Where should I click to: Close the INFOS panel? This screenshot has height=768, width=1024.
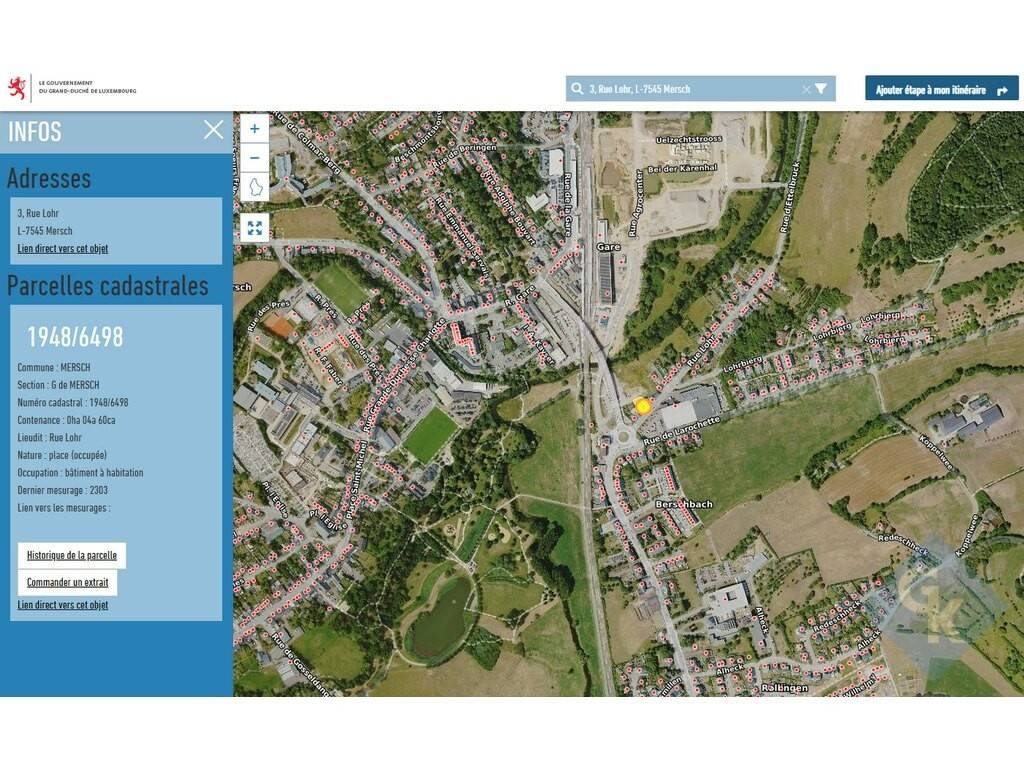213,130
